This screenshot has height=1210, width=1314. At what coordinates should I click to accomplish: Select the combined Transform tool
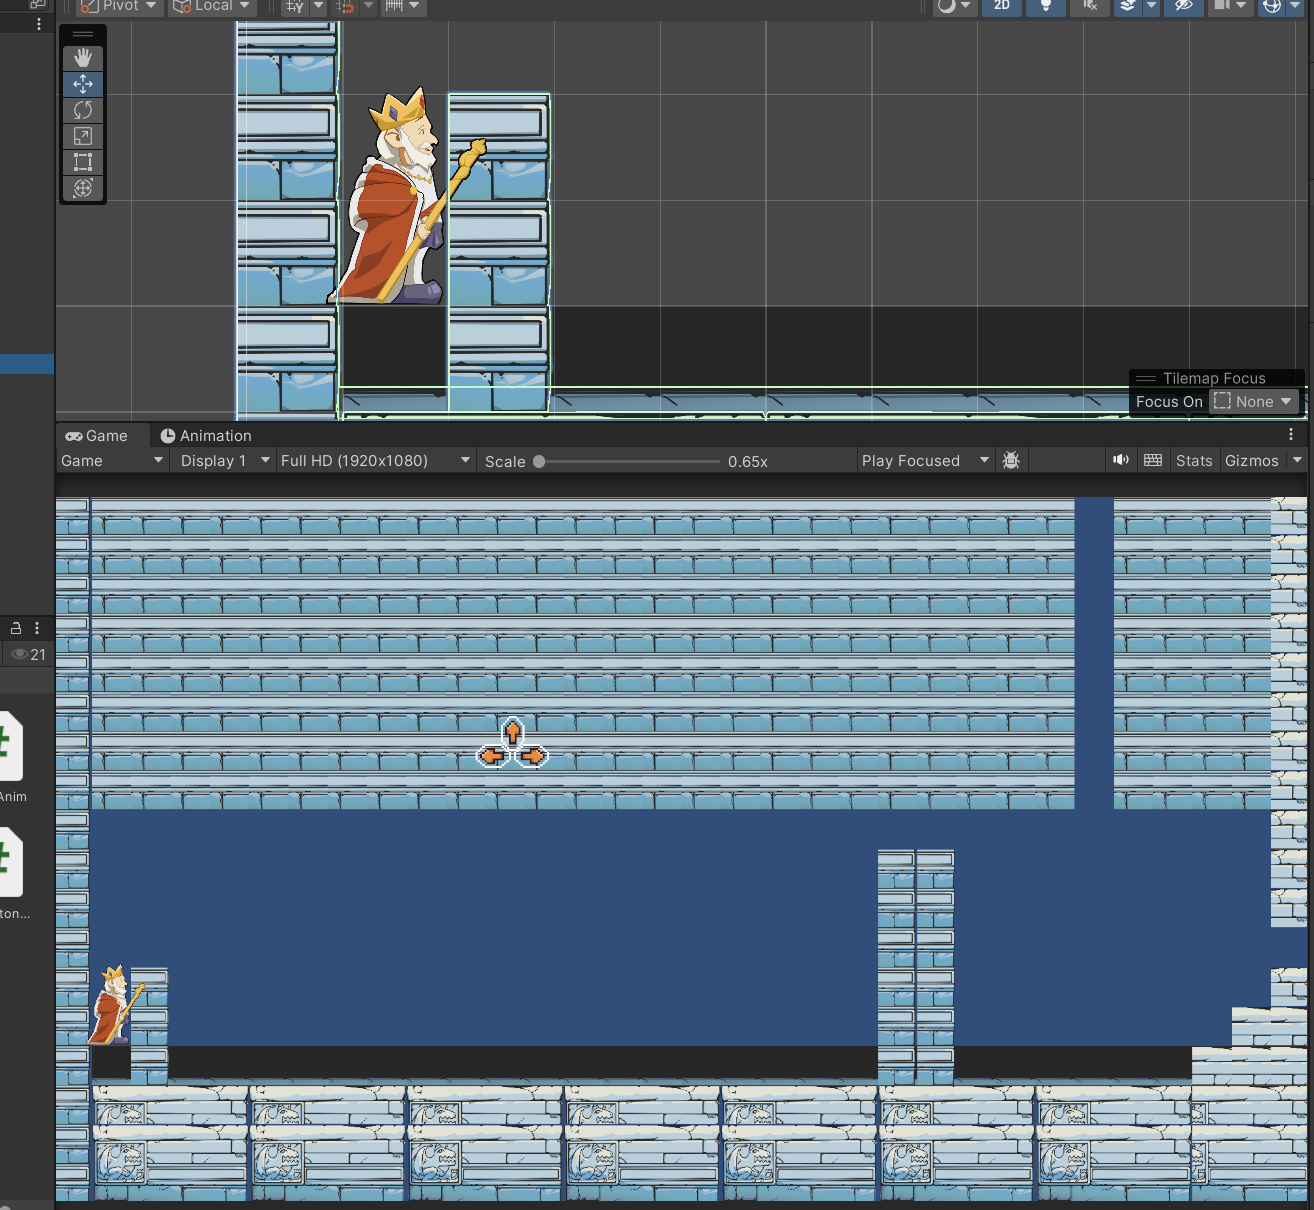83,188
